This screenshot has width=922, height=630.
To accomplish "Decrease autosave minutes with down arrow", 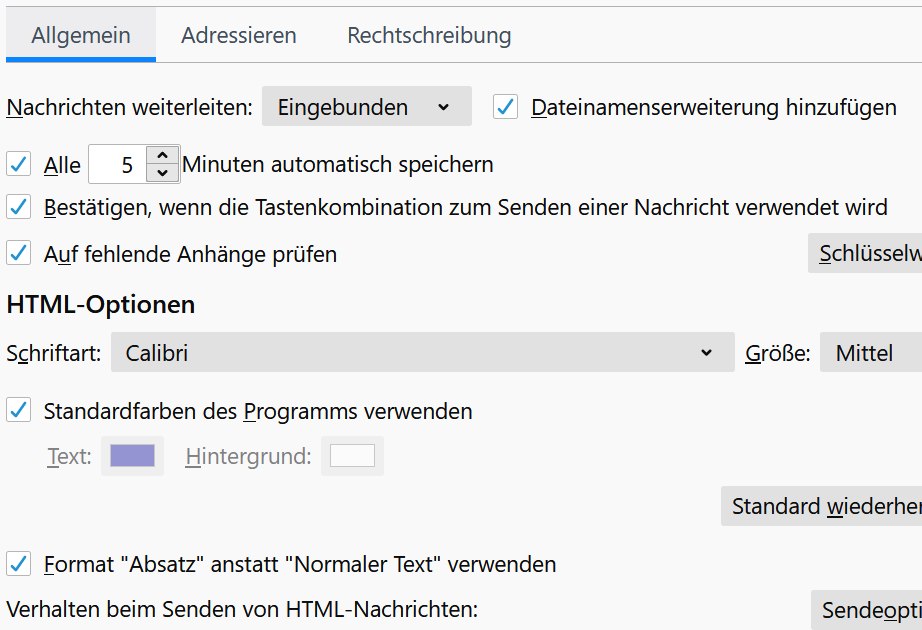I will click(x=162, y=173).
